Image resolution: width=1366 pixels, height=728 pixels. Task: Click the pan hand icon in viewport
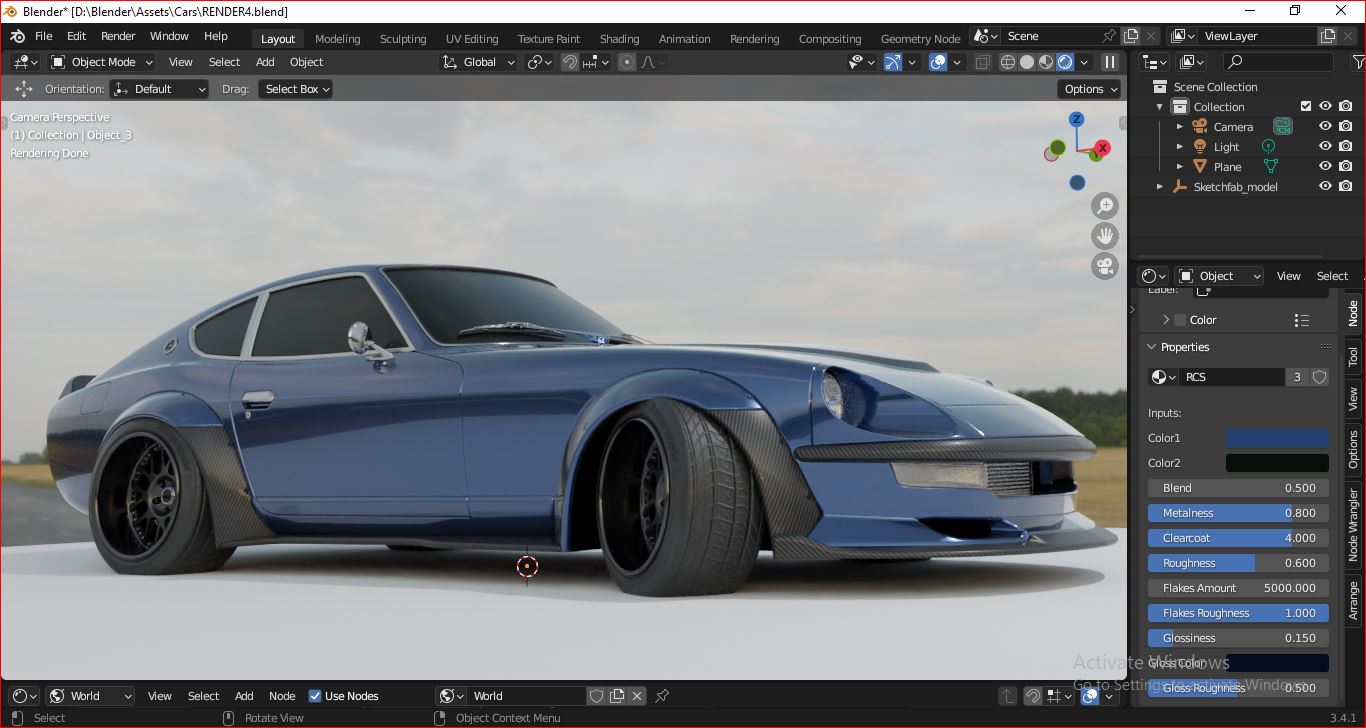click(1104, 235)
